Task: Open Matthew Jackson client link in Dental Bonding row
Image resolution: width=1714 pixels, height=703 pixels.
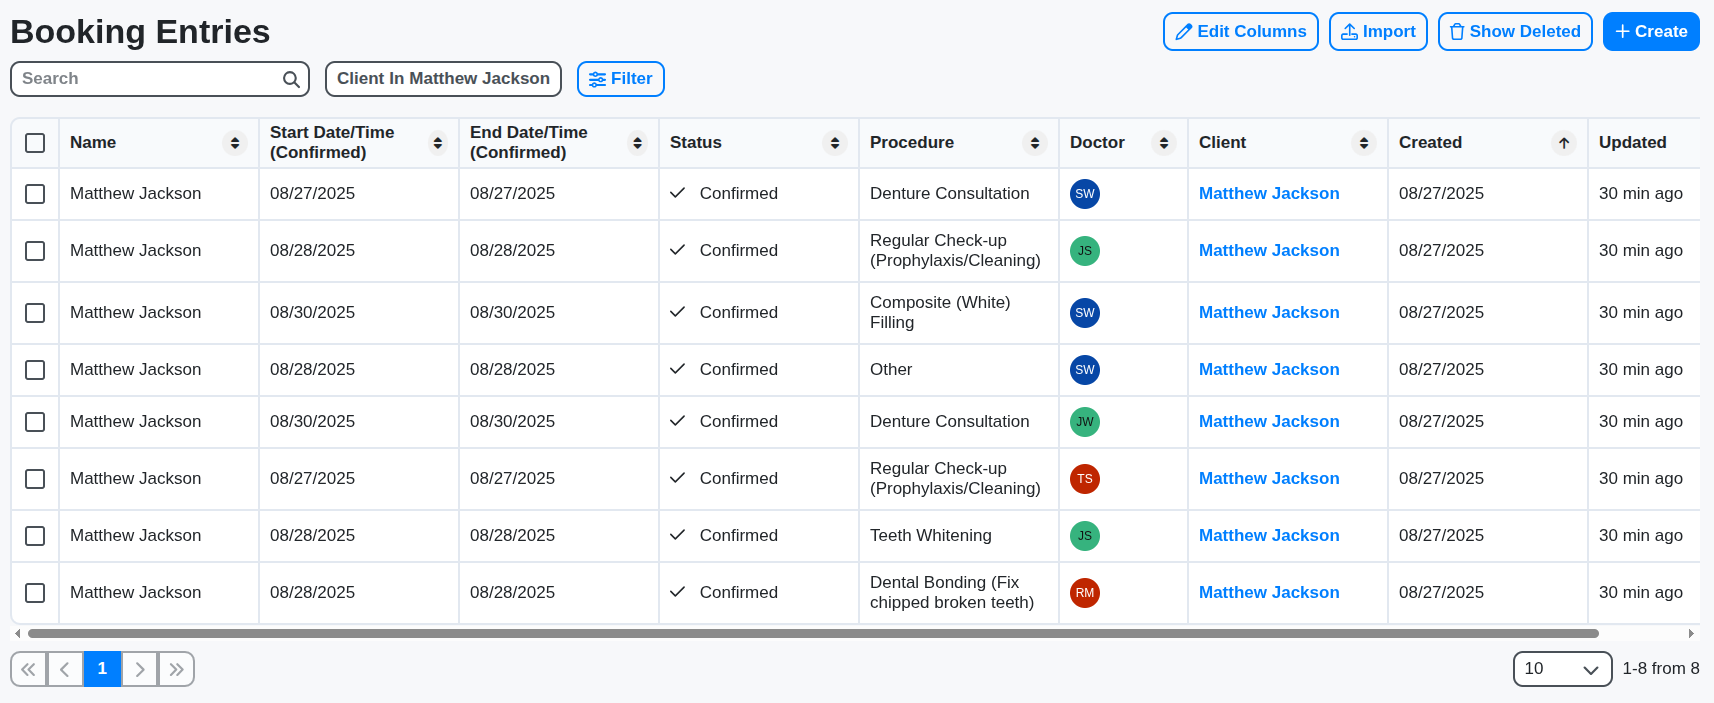Action: point(1269,593)
